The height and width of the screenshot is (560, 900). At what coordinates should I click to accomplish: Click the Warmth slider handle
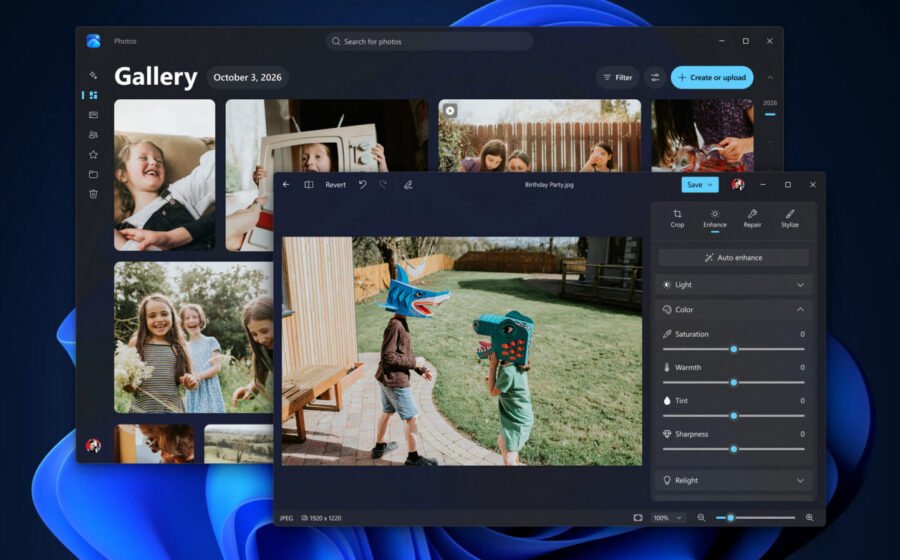[x=734, y=382]
